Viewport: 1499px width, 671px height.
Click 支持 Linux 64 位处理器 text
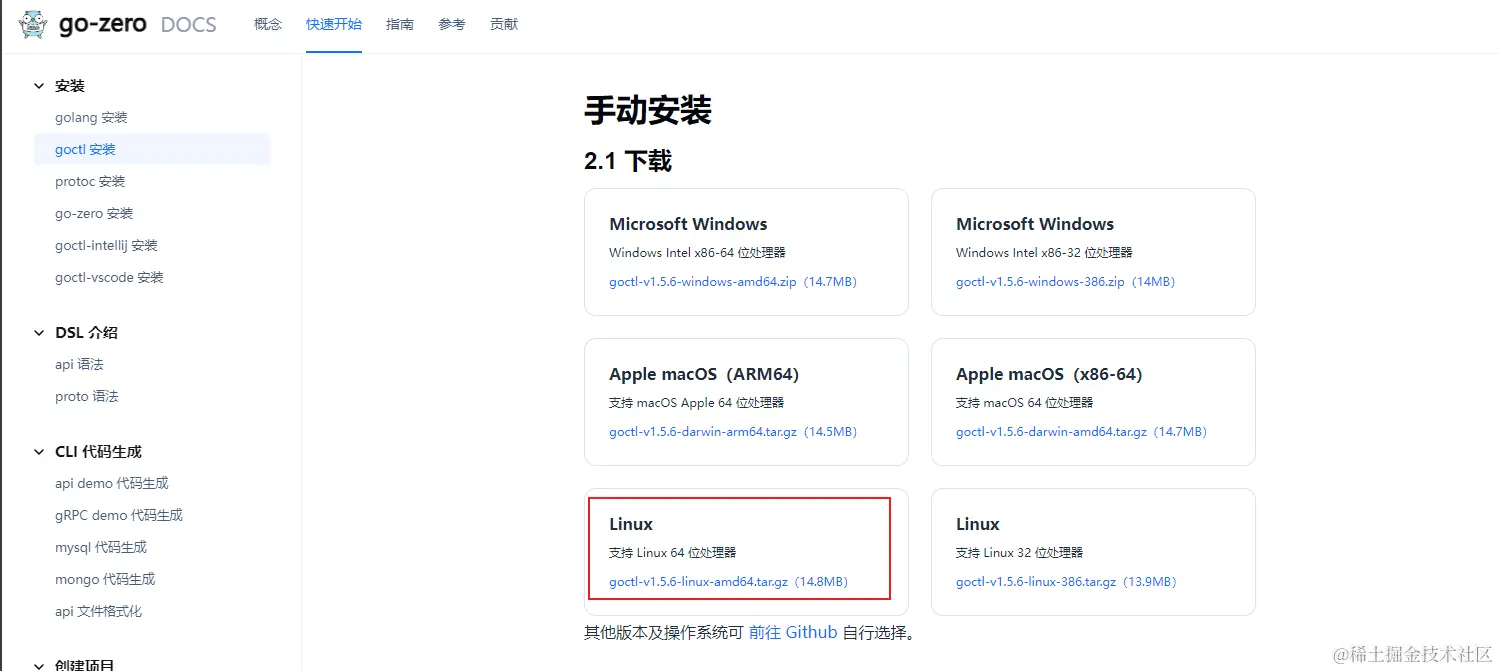(x=672, y=553)
